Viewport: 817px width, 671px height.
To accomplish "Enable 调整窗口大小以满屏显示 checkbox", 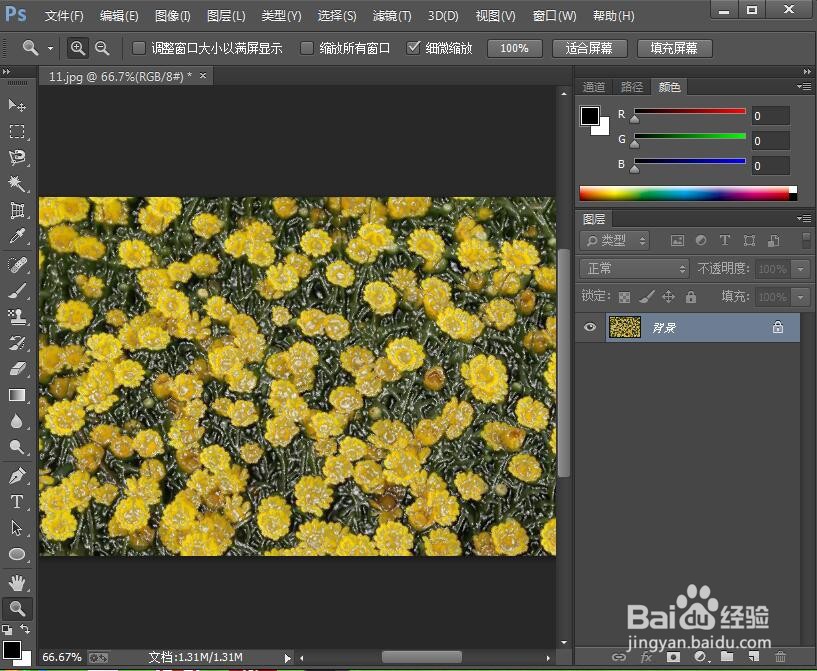I will (x=139, y=48).
